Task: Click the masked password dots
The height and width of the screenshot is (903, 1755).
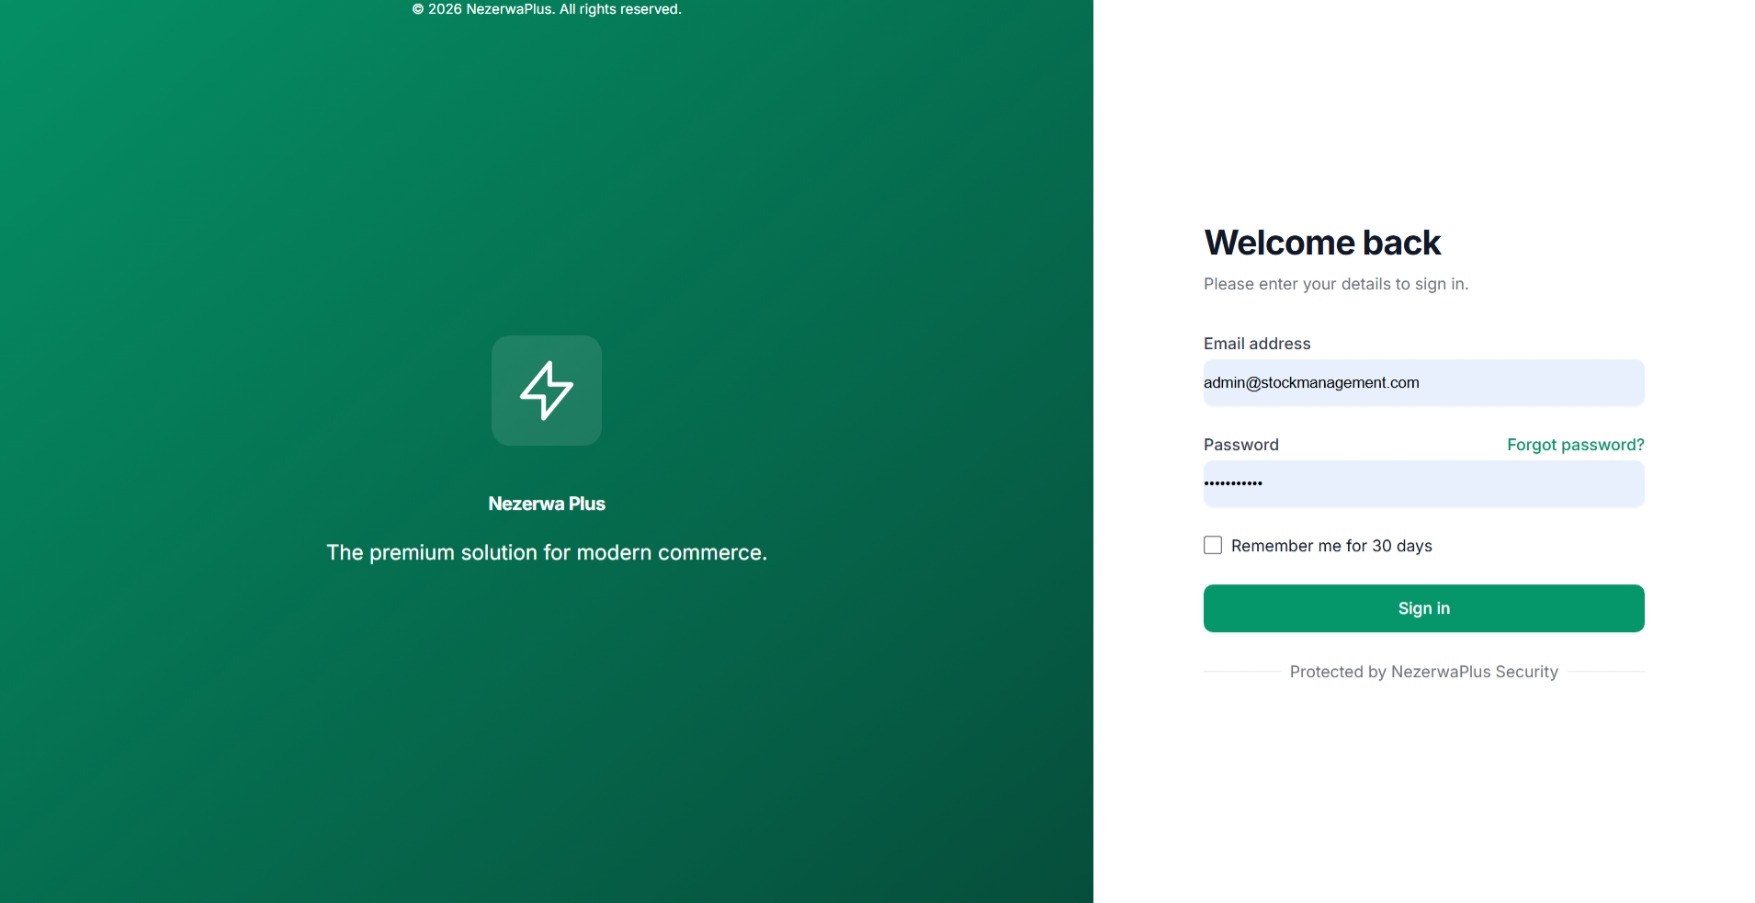Action: (1233, 484)
